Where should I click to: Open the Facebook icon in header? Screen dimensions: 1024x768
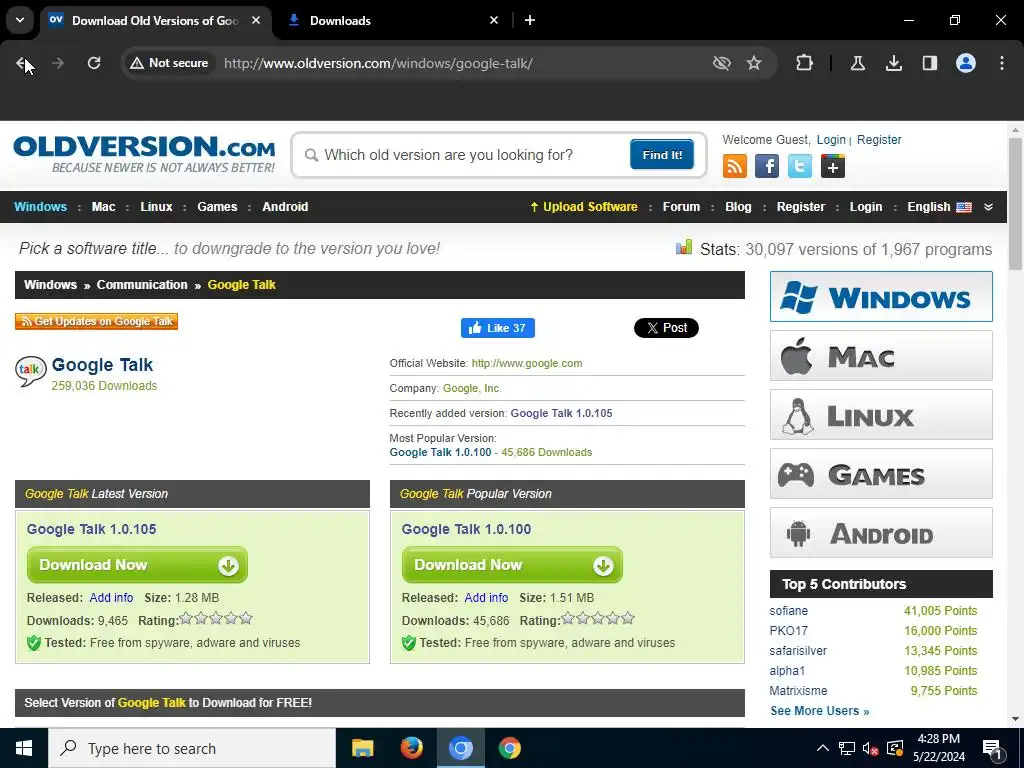click(767, 167)
